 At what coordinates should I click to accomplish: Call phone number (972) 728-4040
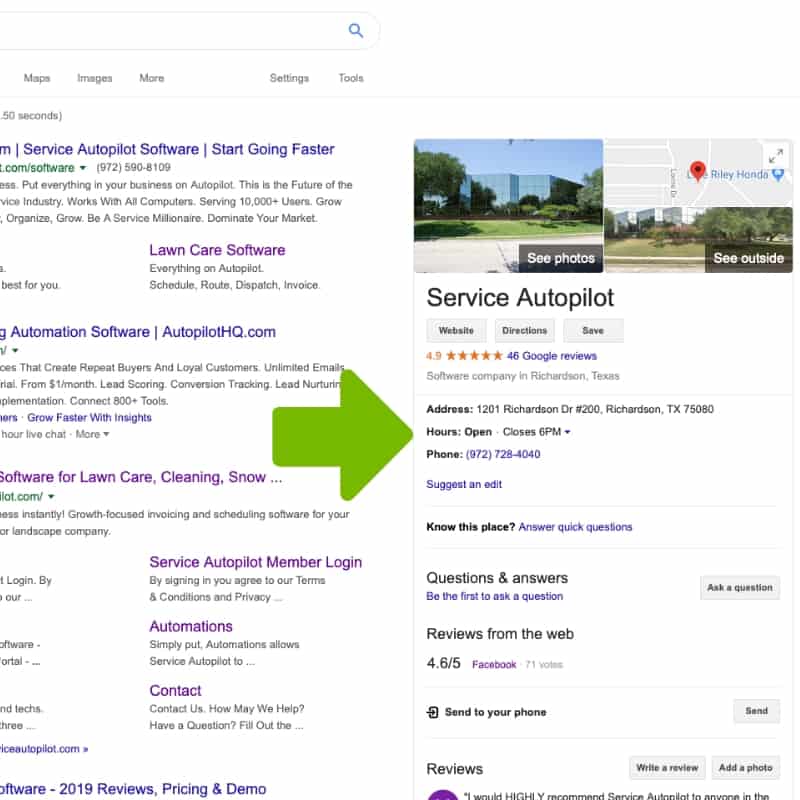tap(503, 454)
